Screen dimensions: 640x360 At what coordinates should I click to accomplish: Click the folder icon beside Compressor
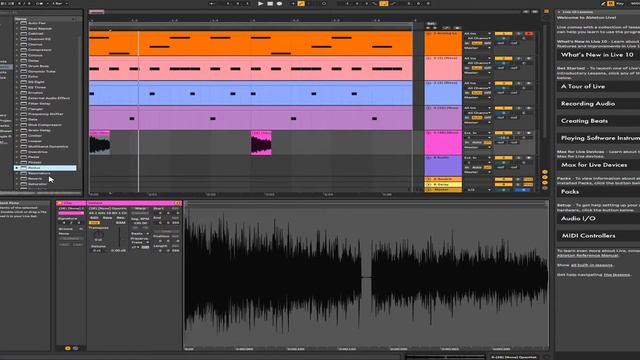24,50
